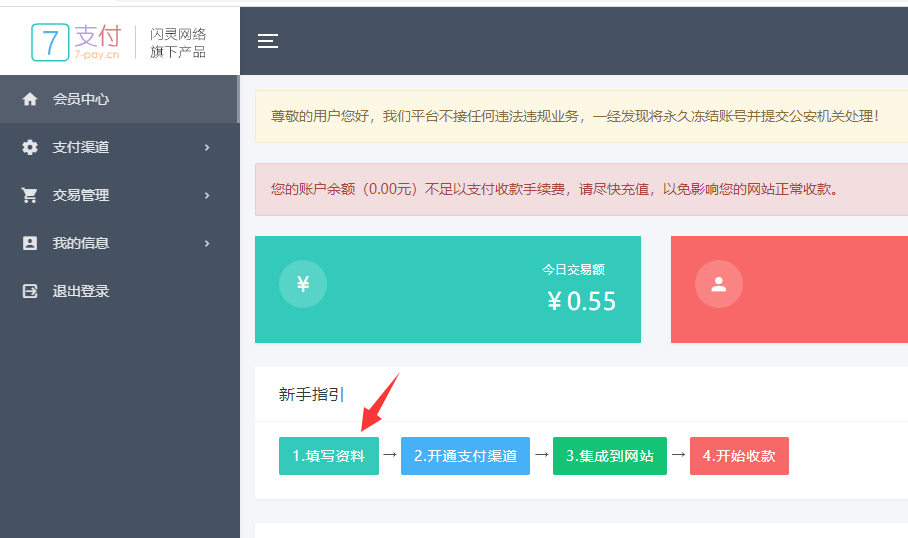Click the shopping cart icon beside 交易管理
This screenshot has height=538, width=908.
(x=30, y=195)
